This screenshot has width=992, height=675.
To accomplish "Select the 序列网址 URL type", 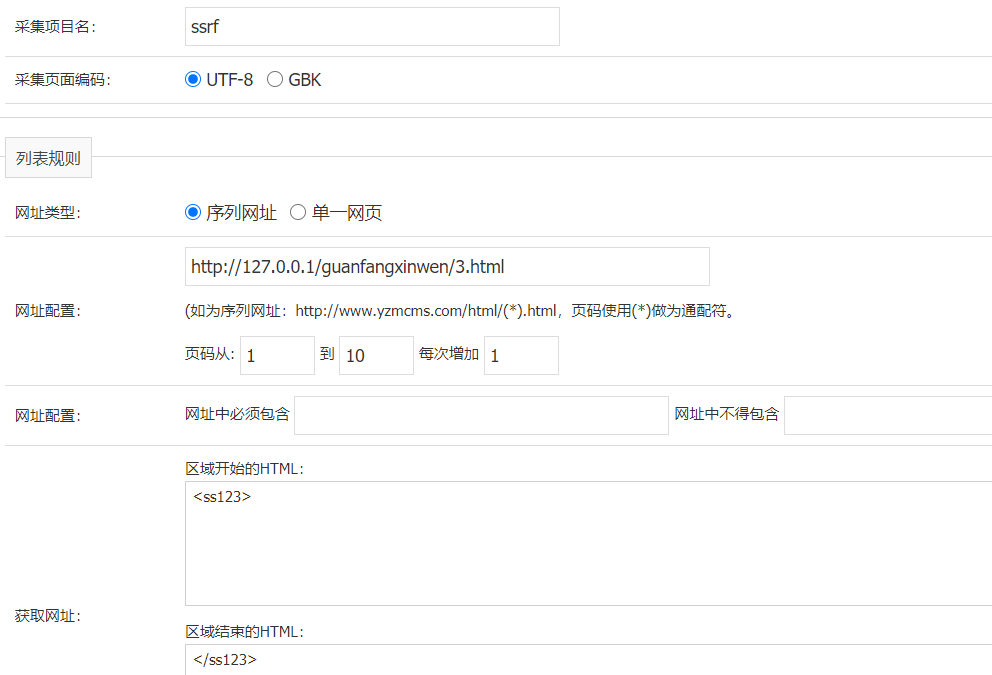I will pyautogui.click(x=194, y=212).
